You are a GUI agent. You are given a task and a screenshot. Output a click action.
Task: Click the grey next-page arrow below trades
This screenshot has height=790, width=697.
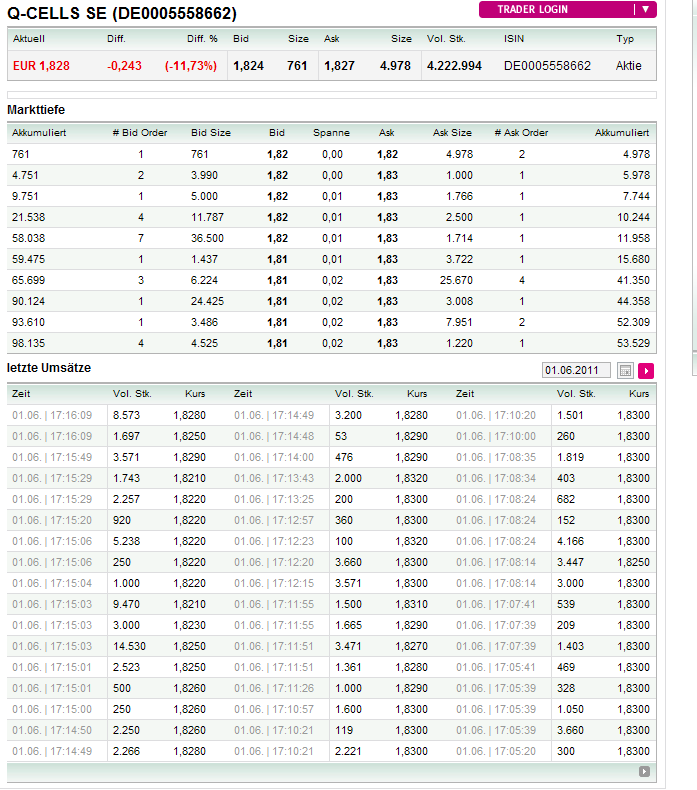(645, 771)
